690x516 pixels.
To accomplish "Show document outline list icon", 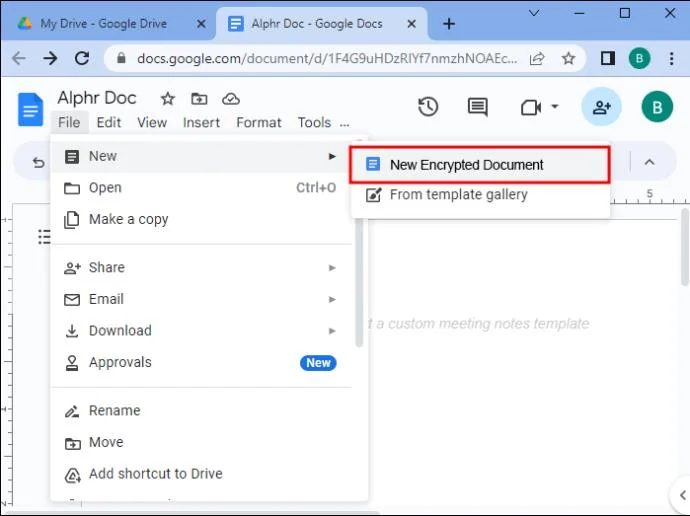I will click(44, 237).
